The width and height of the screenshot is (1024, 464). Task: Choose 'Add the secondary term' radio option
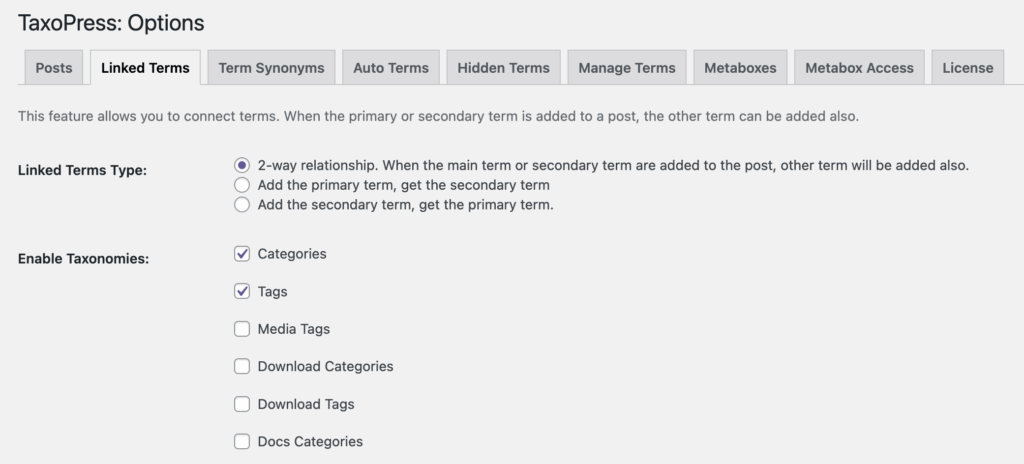pos(241,205)
